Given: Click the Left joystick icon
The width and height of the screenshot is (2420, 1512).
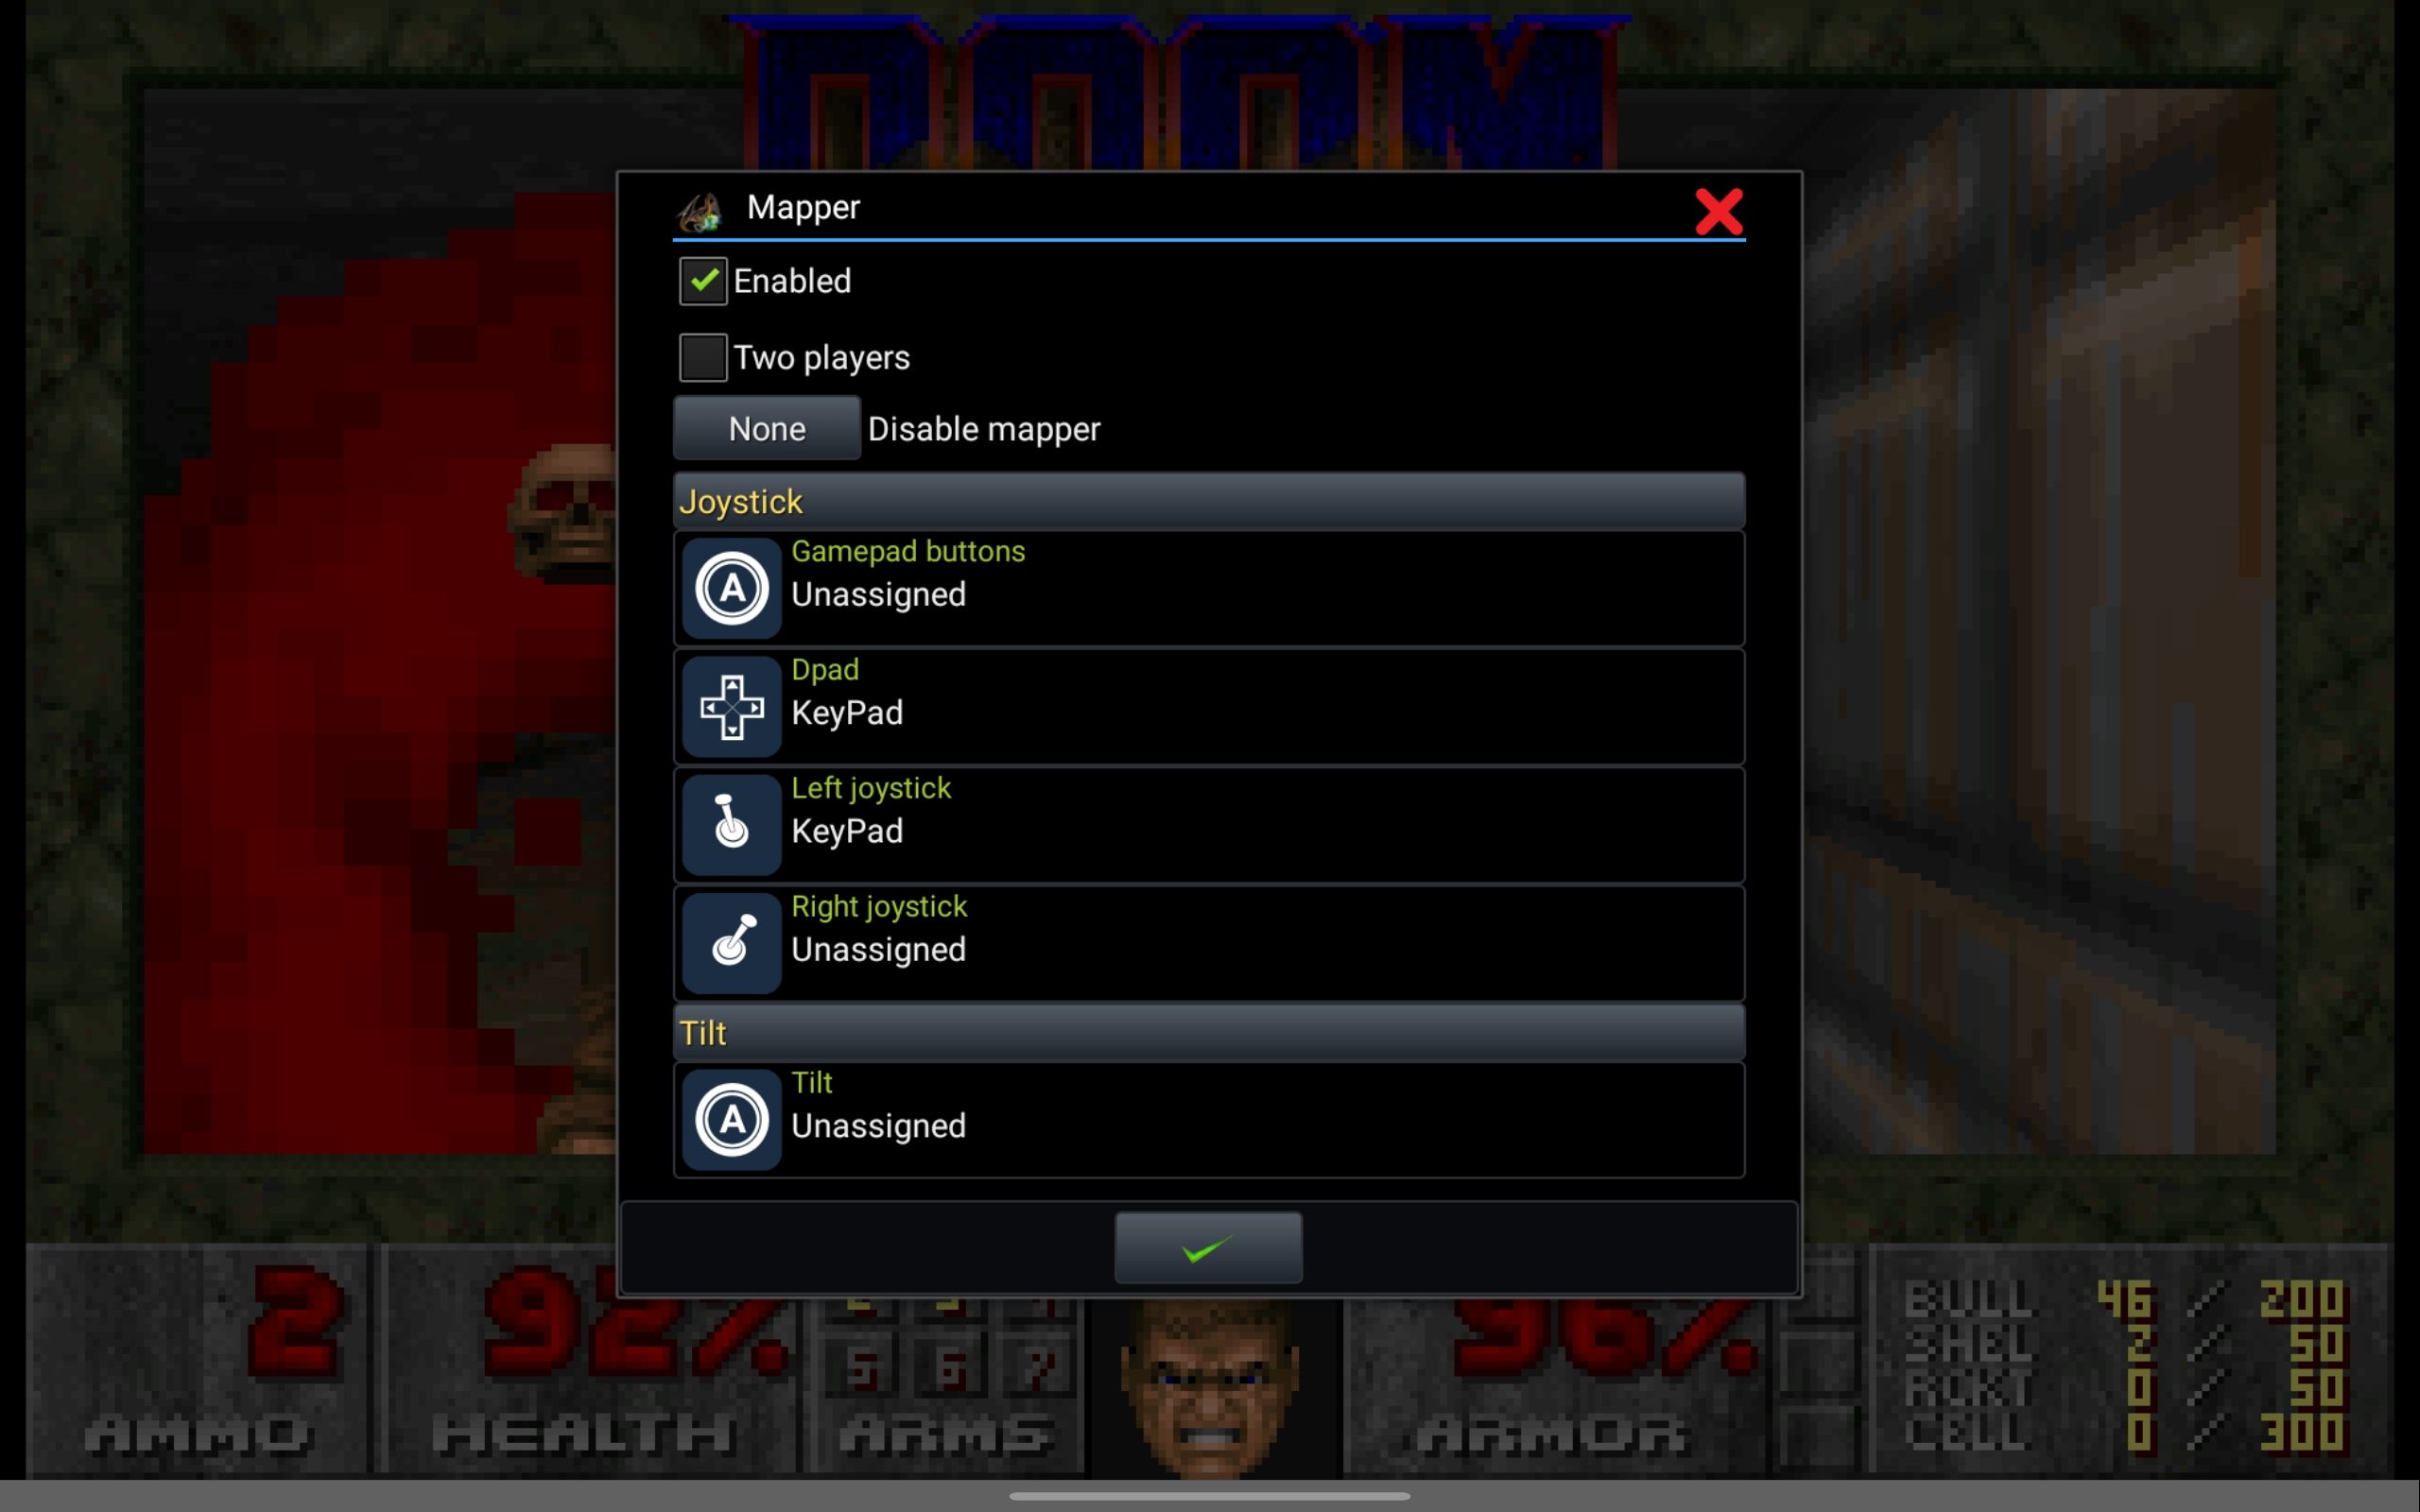Looking at the screenshot, I should tap(730, 822).
